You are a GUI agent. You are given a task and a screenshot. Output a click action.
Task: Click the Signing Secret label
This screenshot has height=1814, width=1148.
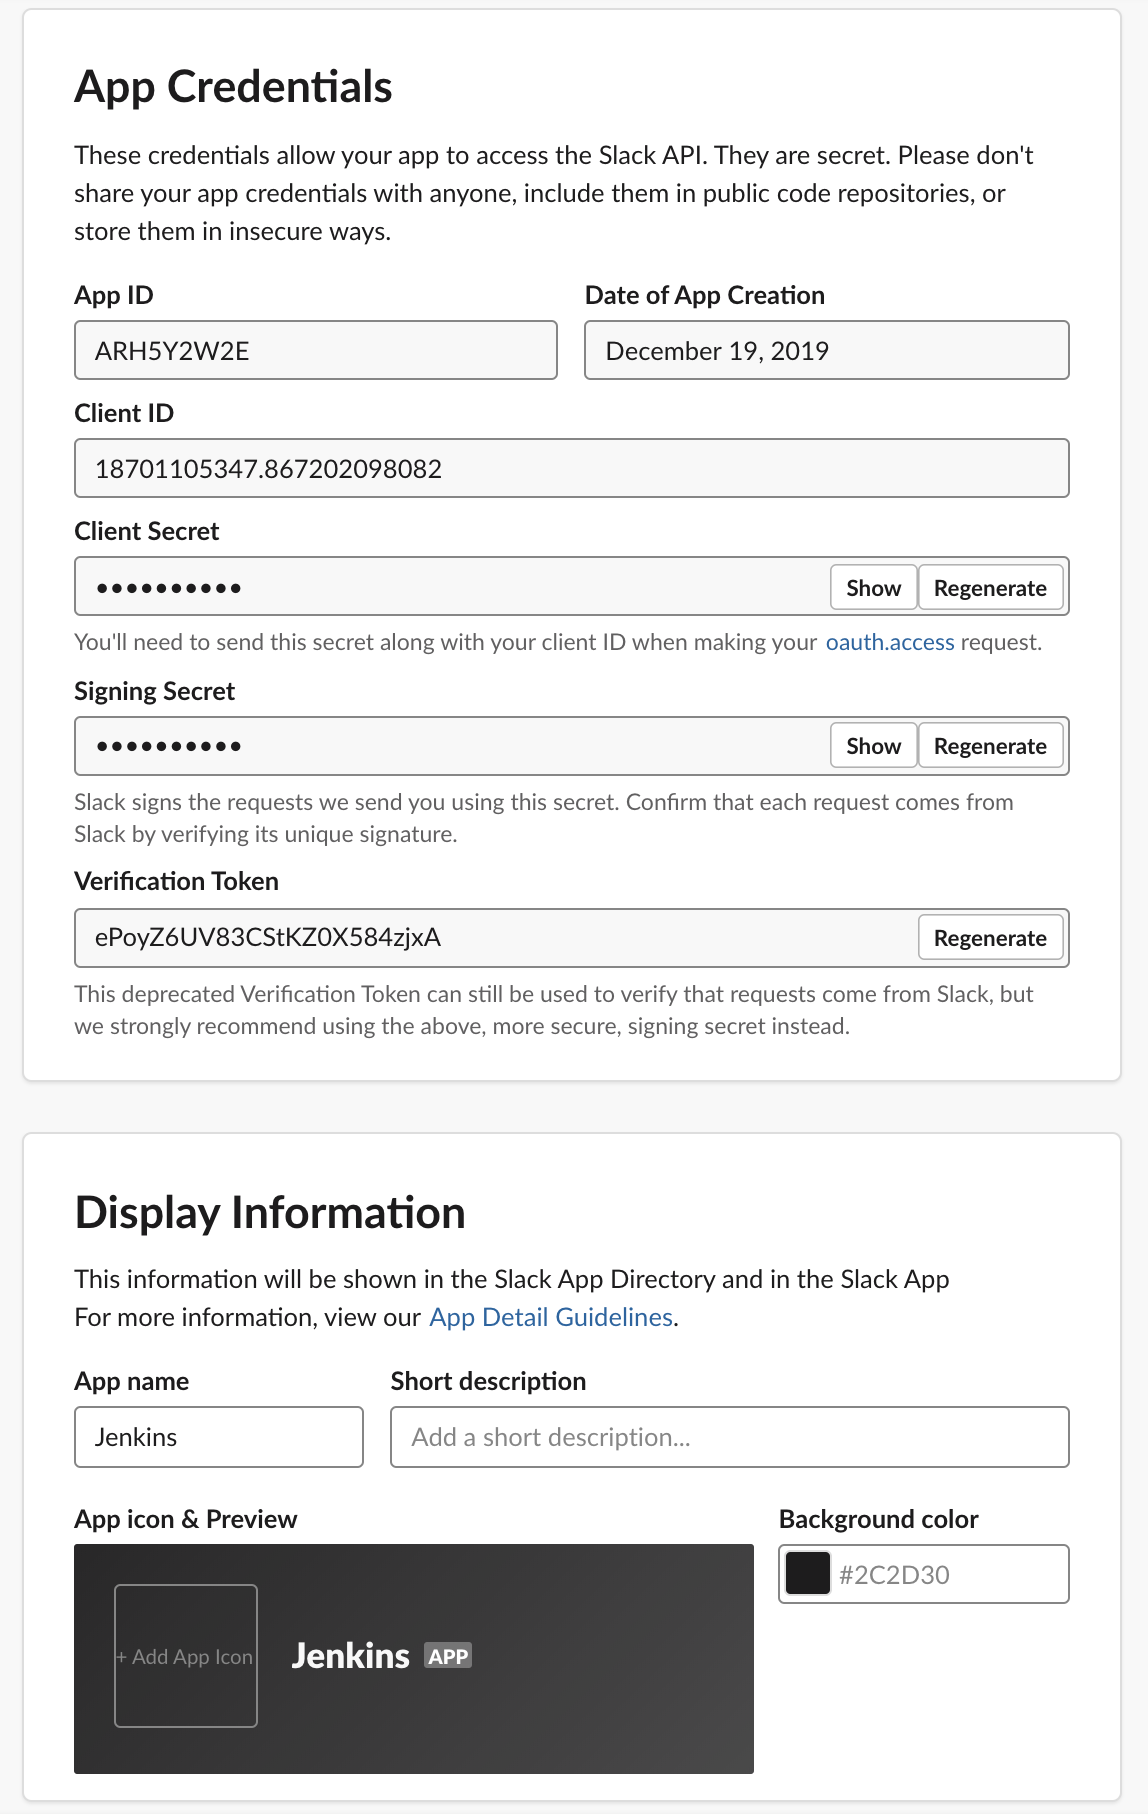pos(155,691)
